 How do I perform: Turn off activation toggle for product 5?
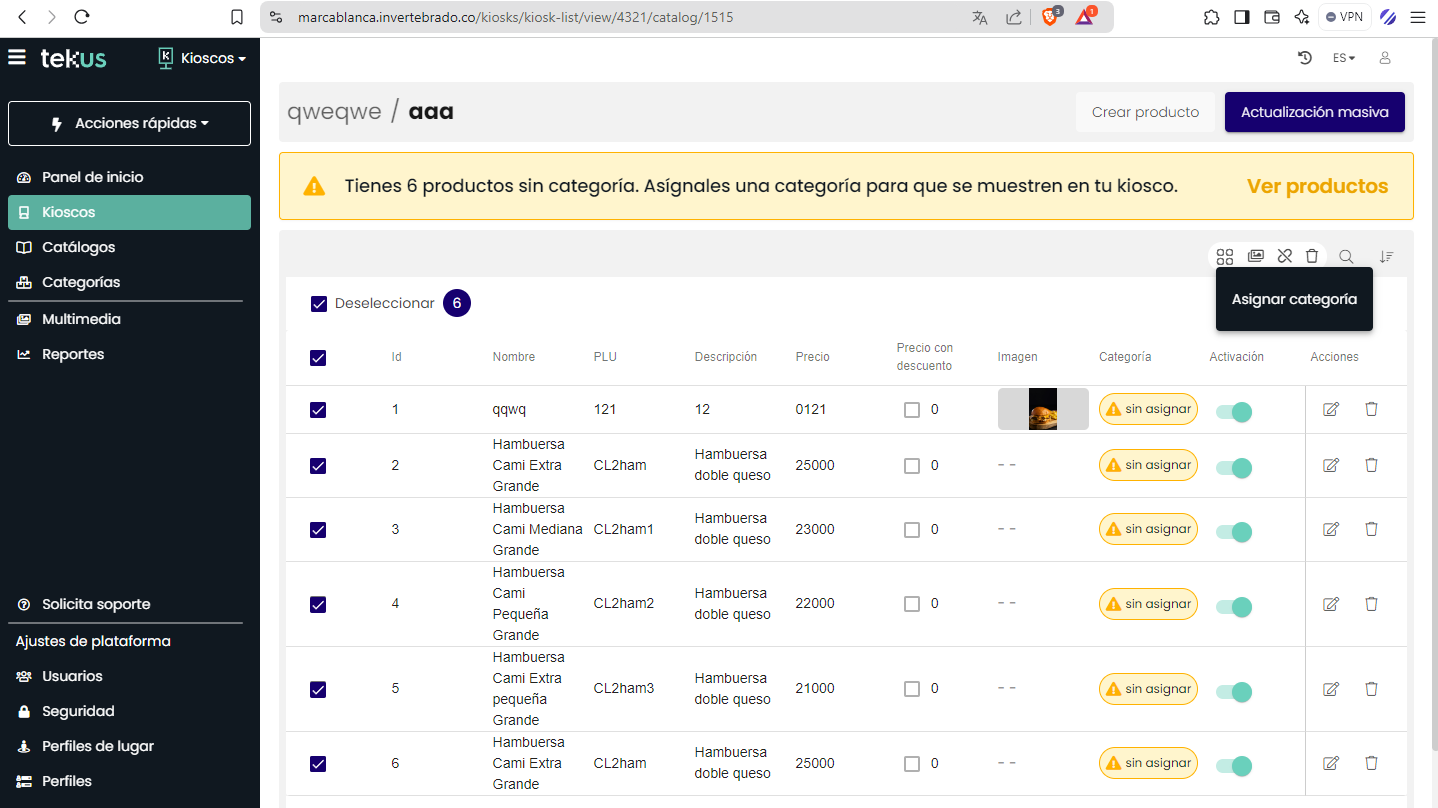pos(1234,690)
